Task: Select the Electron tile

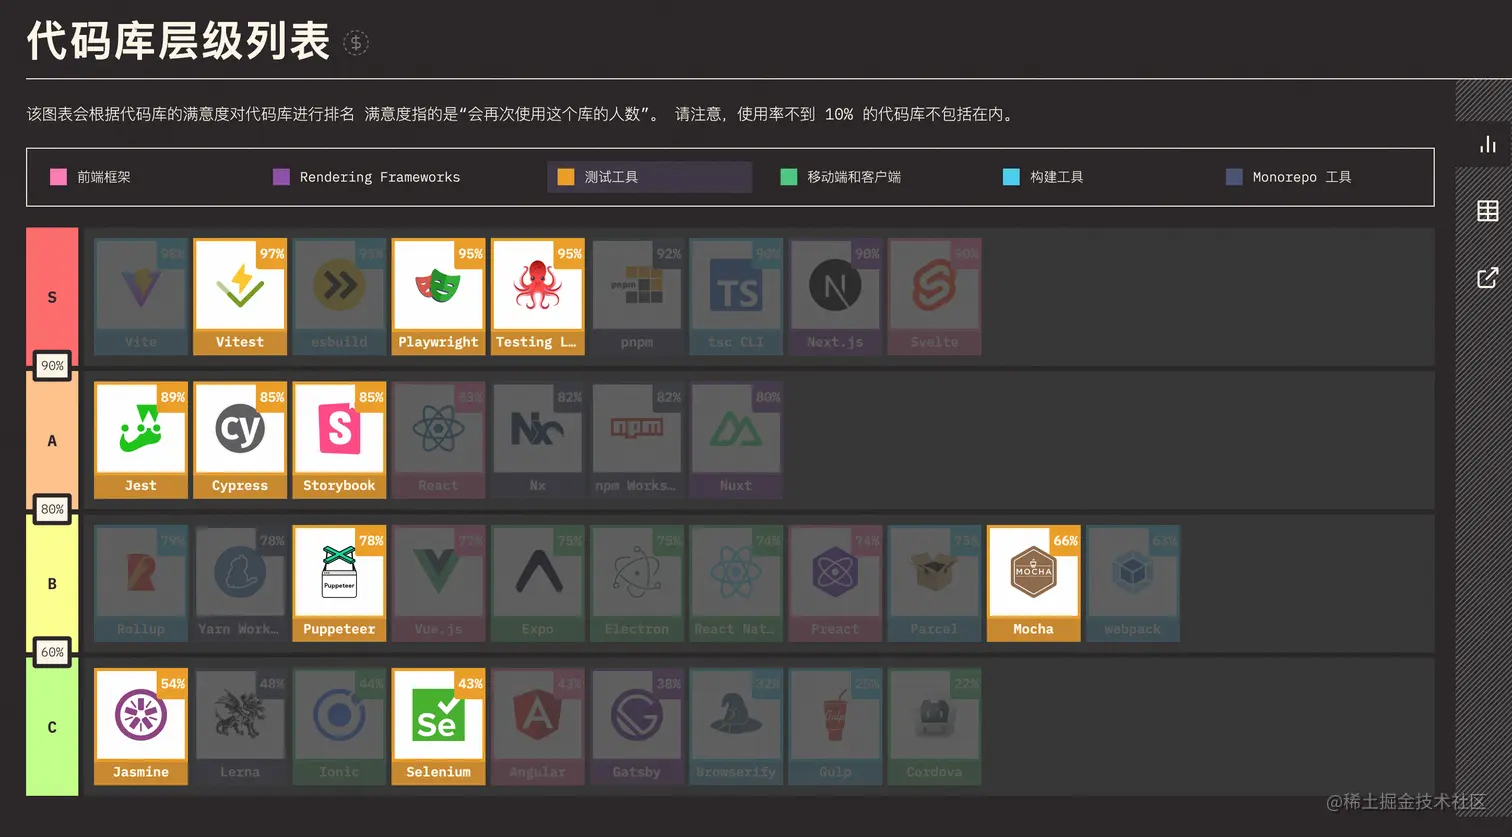Action: click(637, 583)
